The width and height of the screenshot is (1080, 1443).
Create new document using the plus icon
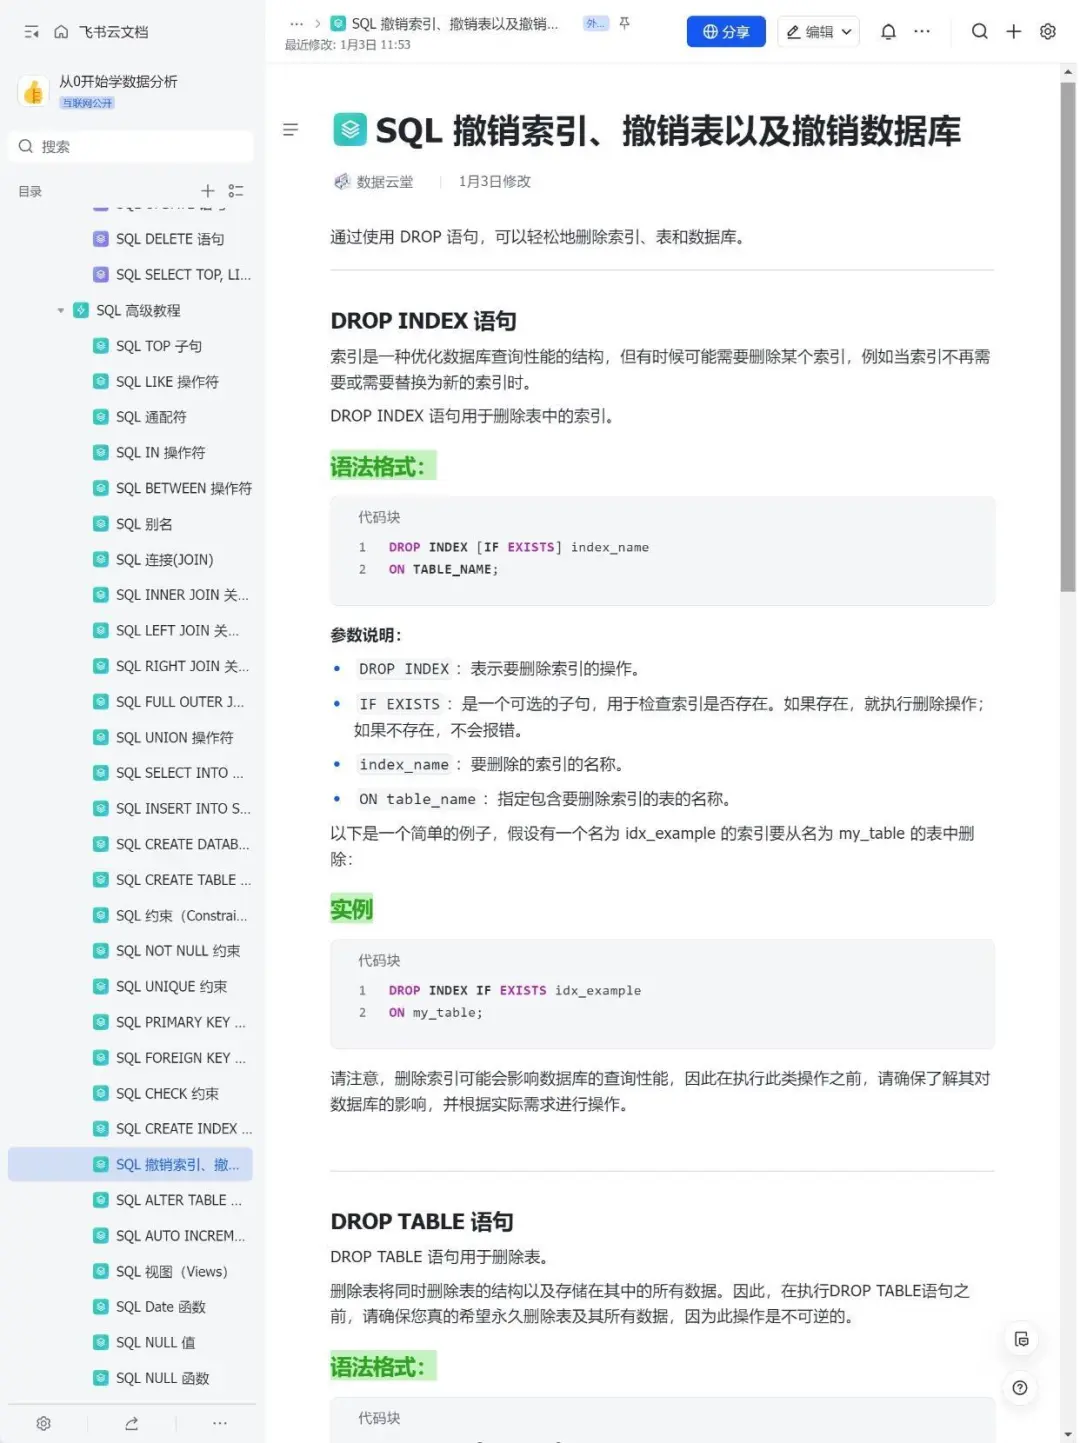[1013, 31]
